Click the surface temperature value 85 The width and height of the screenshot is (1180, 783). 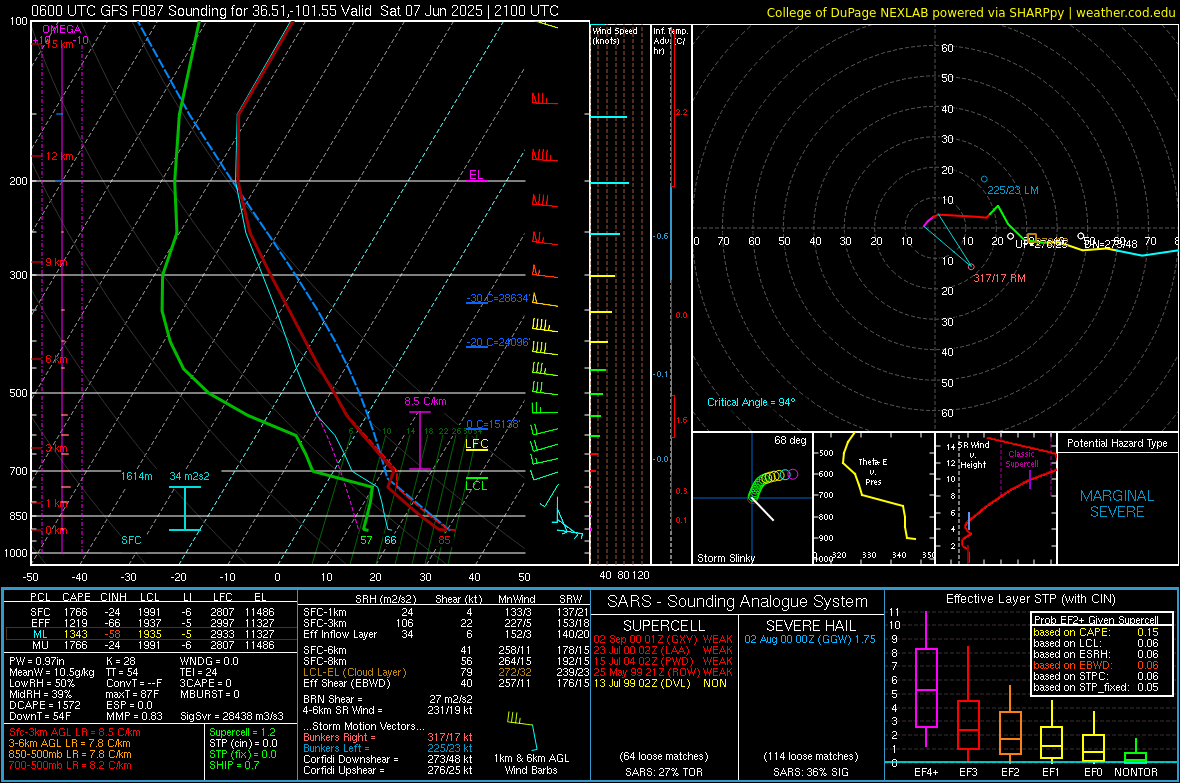[x=445, y=540]
